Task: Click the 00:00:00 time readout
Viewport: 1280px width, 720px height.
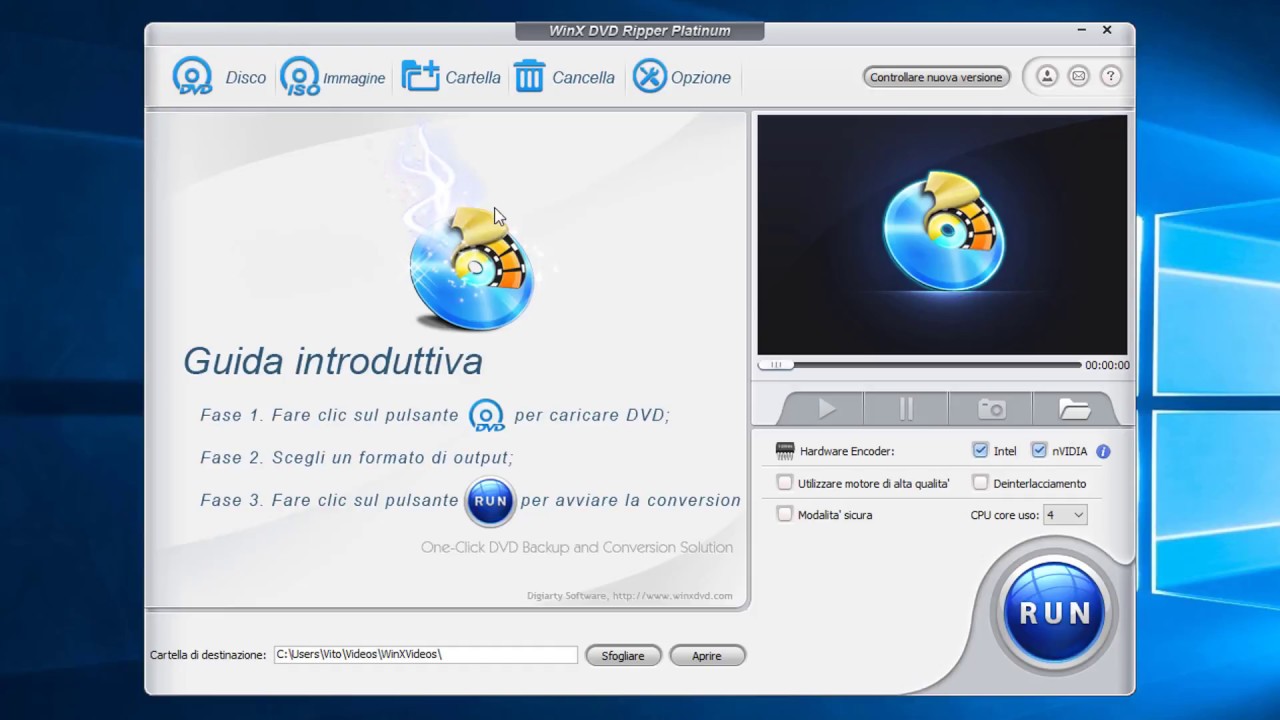Action: (1107, 366)
